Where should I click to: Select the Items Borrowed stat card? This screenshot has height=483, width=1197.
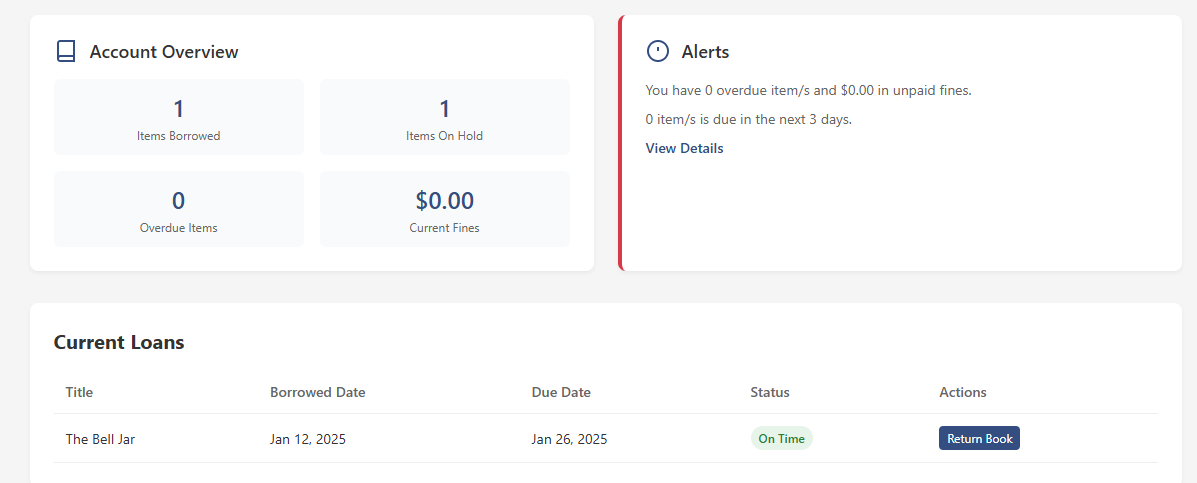coord(179,117)
